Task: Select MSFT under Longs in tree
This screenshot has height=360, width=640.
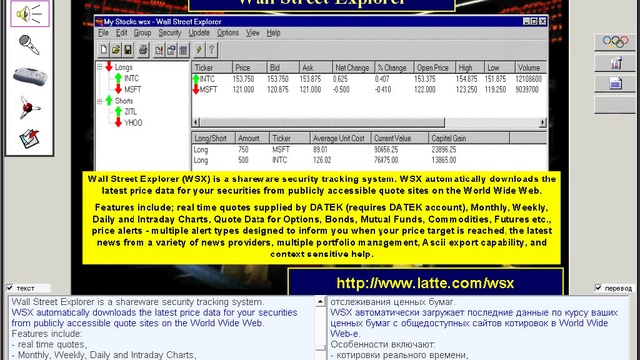Action: (x=133, y=89)
